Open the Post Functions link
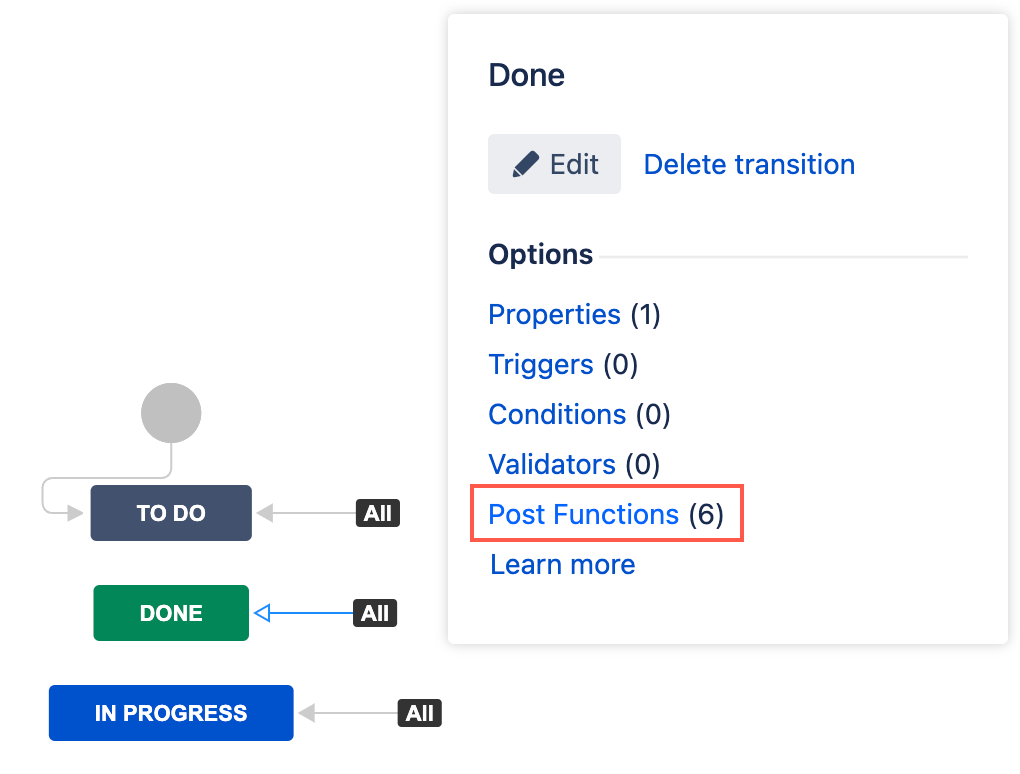Screen dimensions: 1020x774 (x=583, y=515)
